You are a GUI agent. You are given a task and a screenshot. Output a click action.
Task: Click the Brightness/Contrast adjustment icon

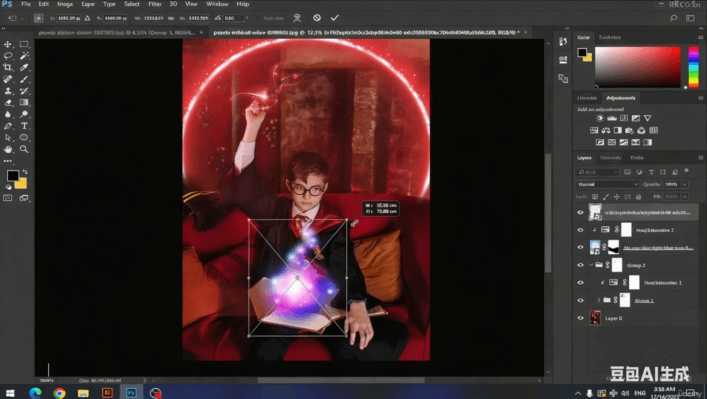click(600, 118)
